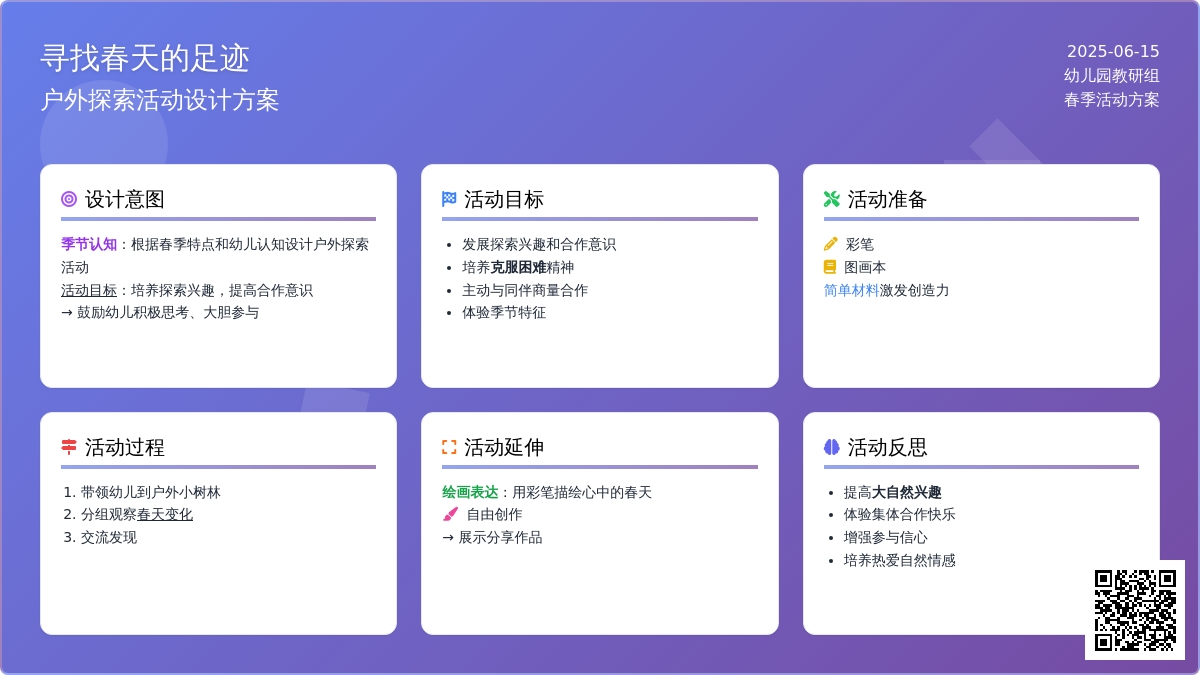Click the bullet 增强参与信心
The image size is (1200, 675).
[886, 537]
